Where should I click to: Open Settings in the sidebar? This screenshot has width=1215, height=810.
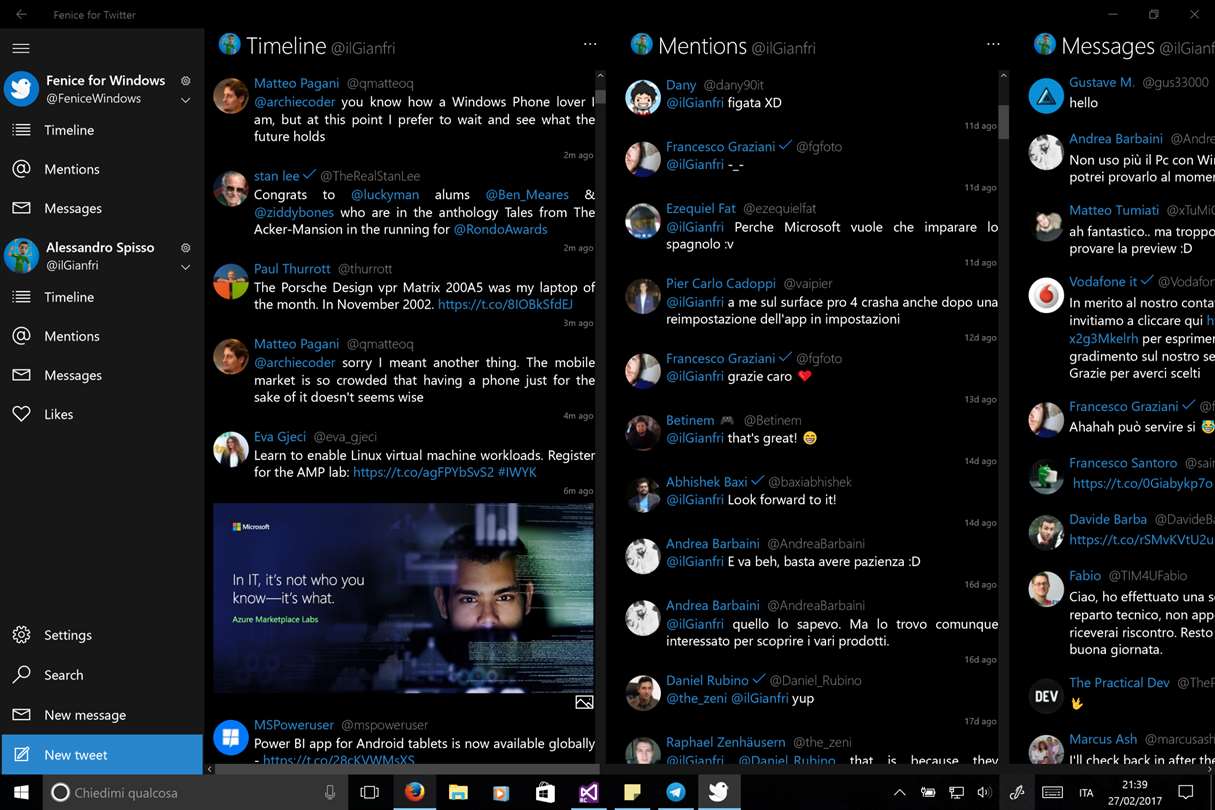pos(102,635)
